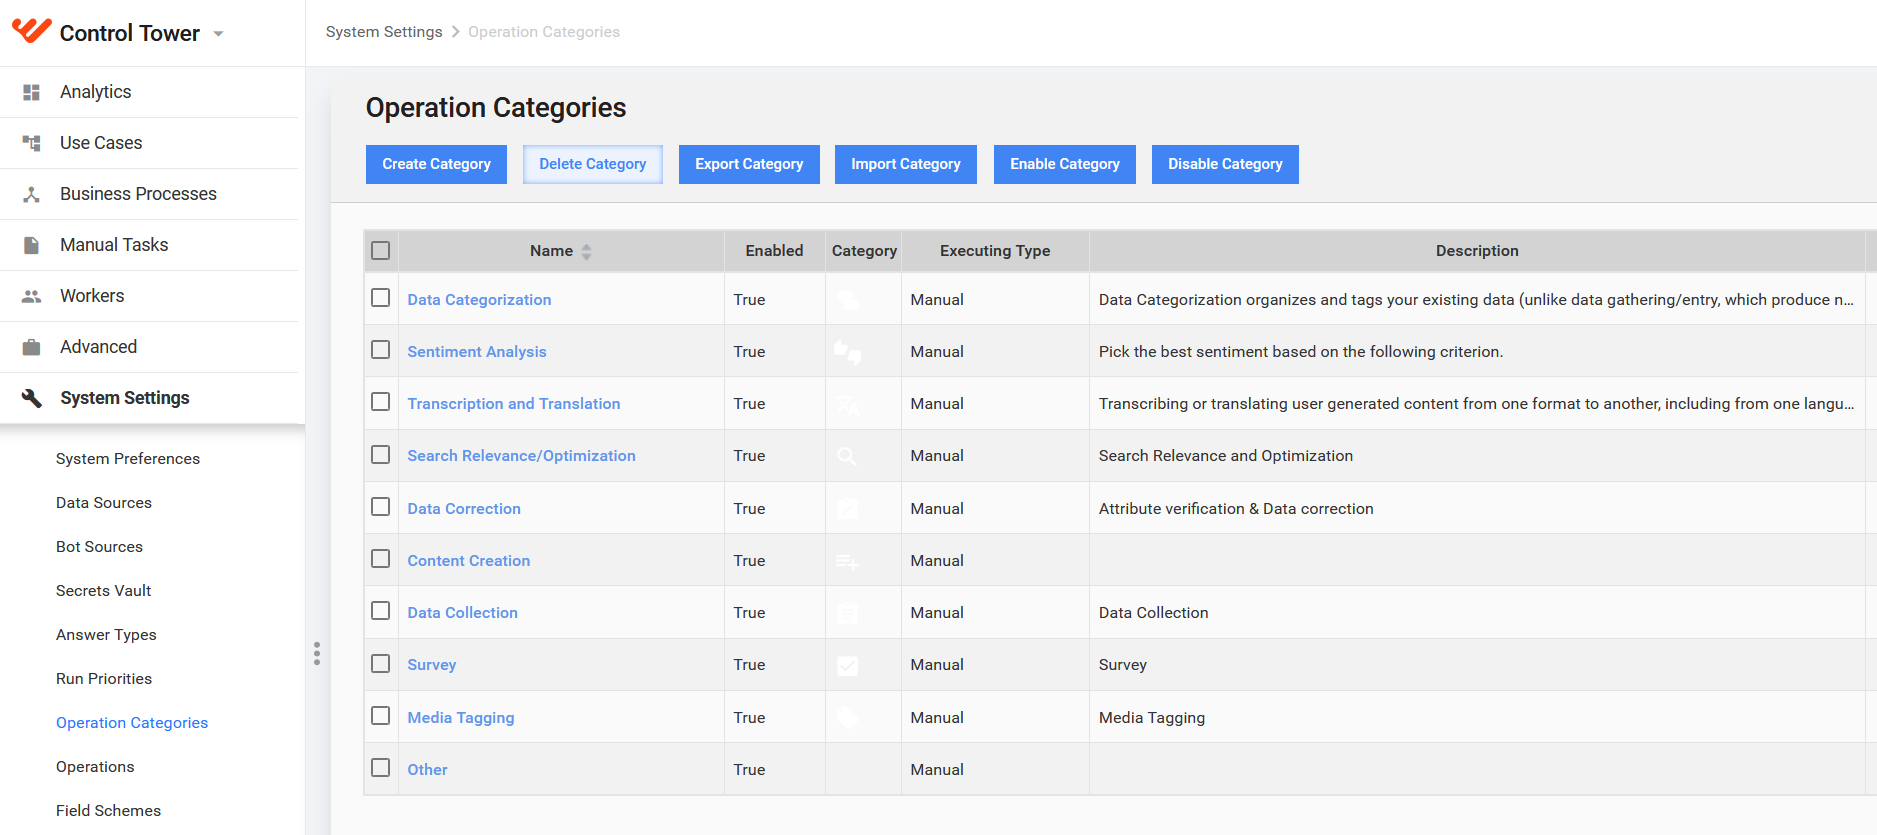Open the Data Correction category link
Image resolution: width=1877 pixels, height=835 pixels.
(x=464, y=509)
